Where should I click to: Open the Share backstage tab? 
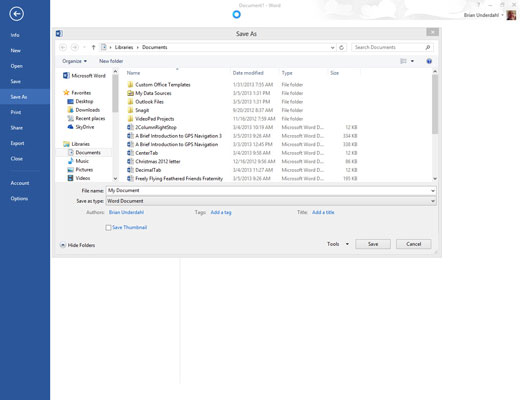click(16, 128)
